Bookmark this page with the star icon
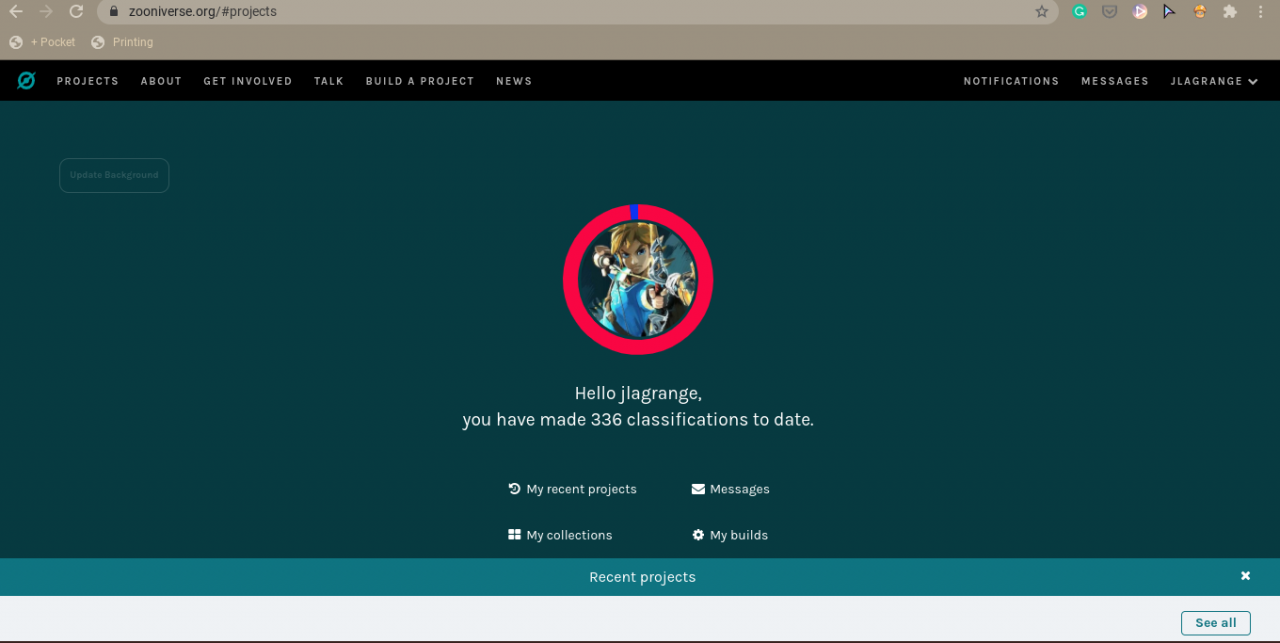Screen dimensions: 1280x643 (1041, 12)
